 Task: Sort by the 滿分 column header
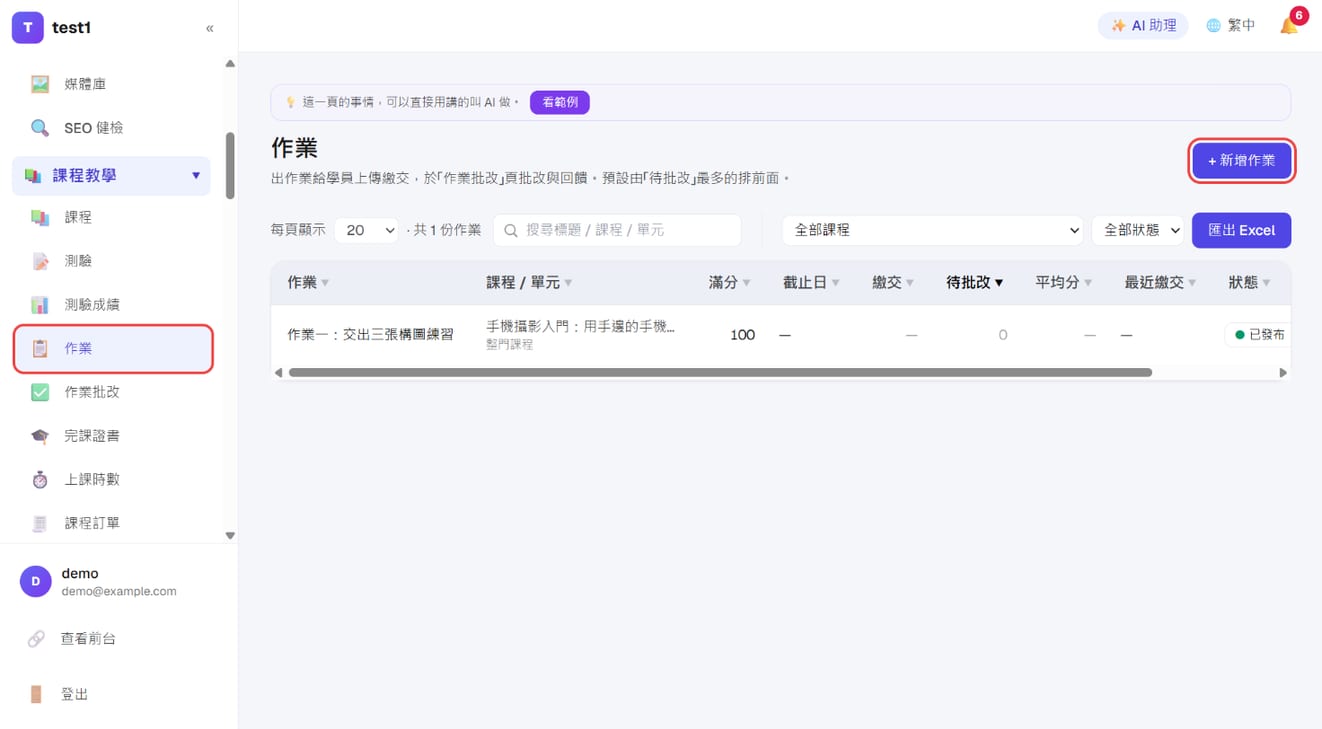click(x=730, y=283)
